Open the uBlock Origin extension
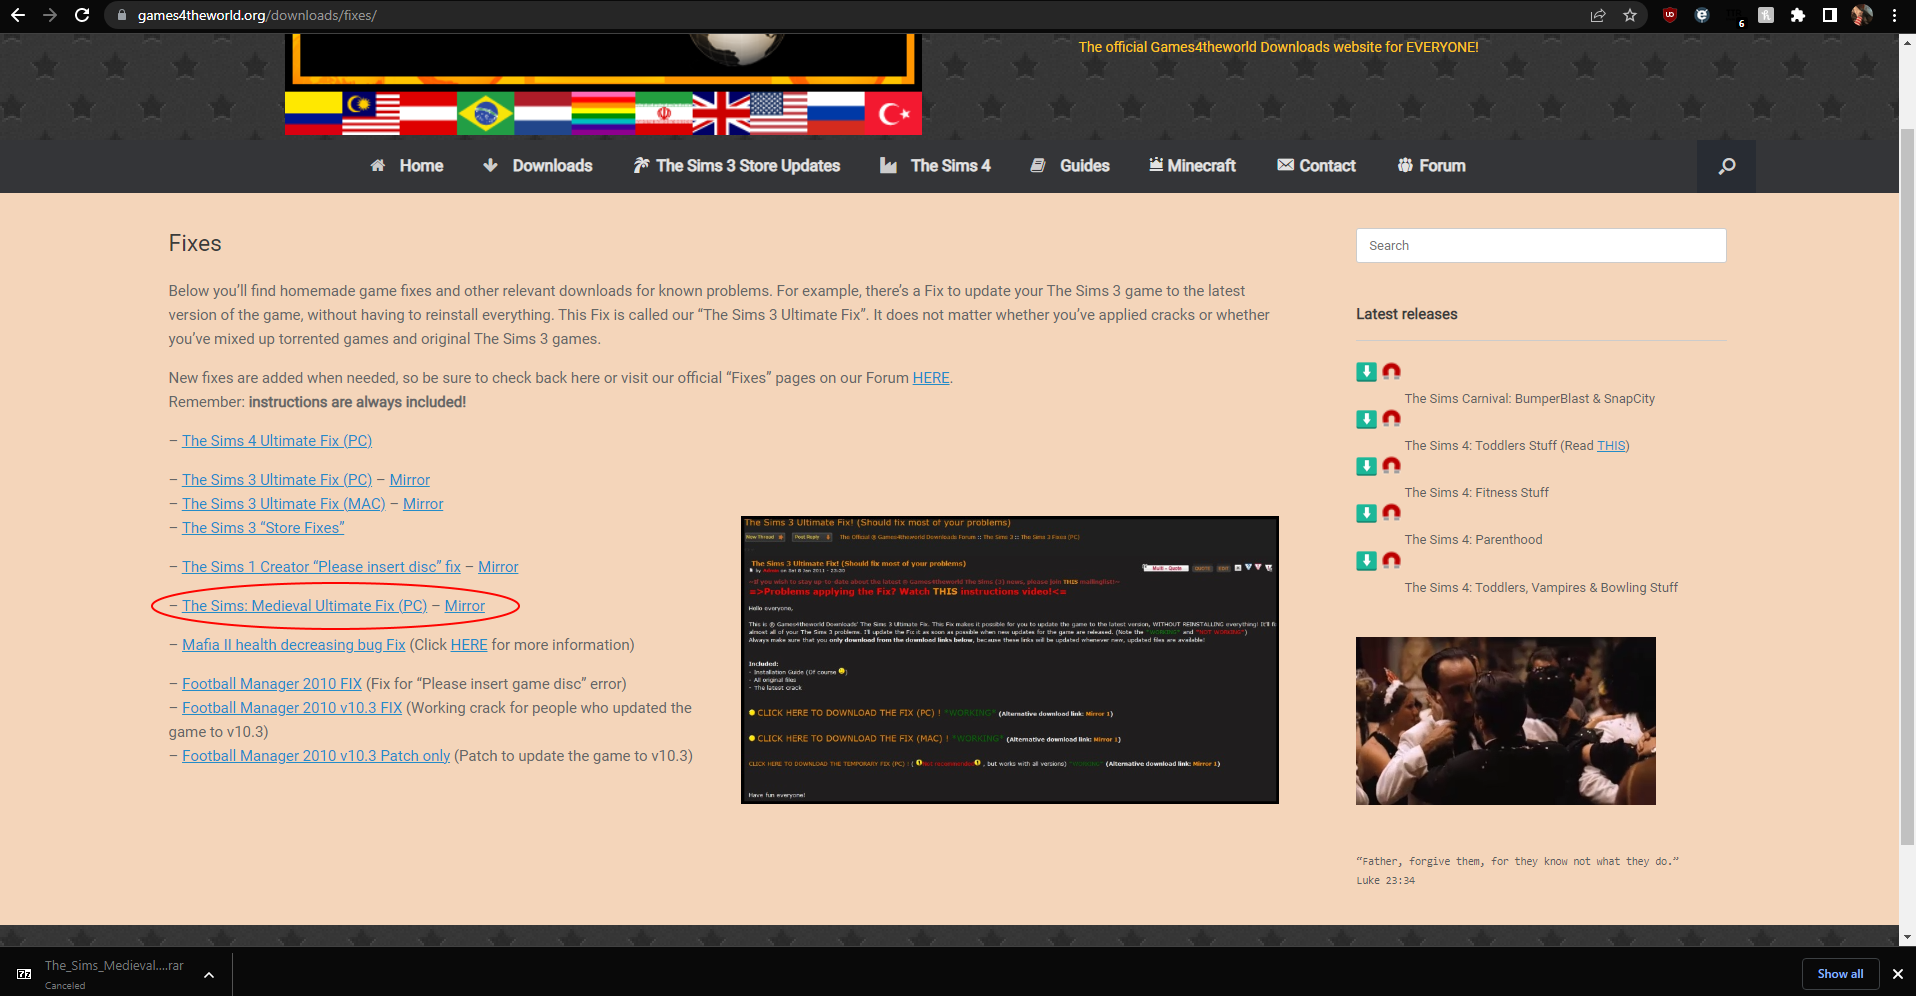Screen dimensions: 1916x996 pos(1670,15)
